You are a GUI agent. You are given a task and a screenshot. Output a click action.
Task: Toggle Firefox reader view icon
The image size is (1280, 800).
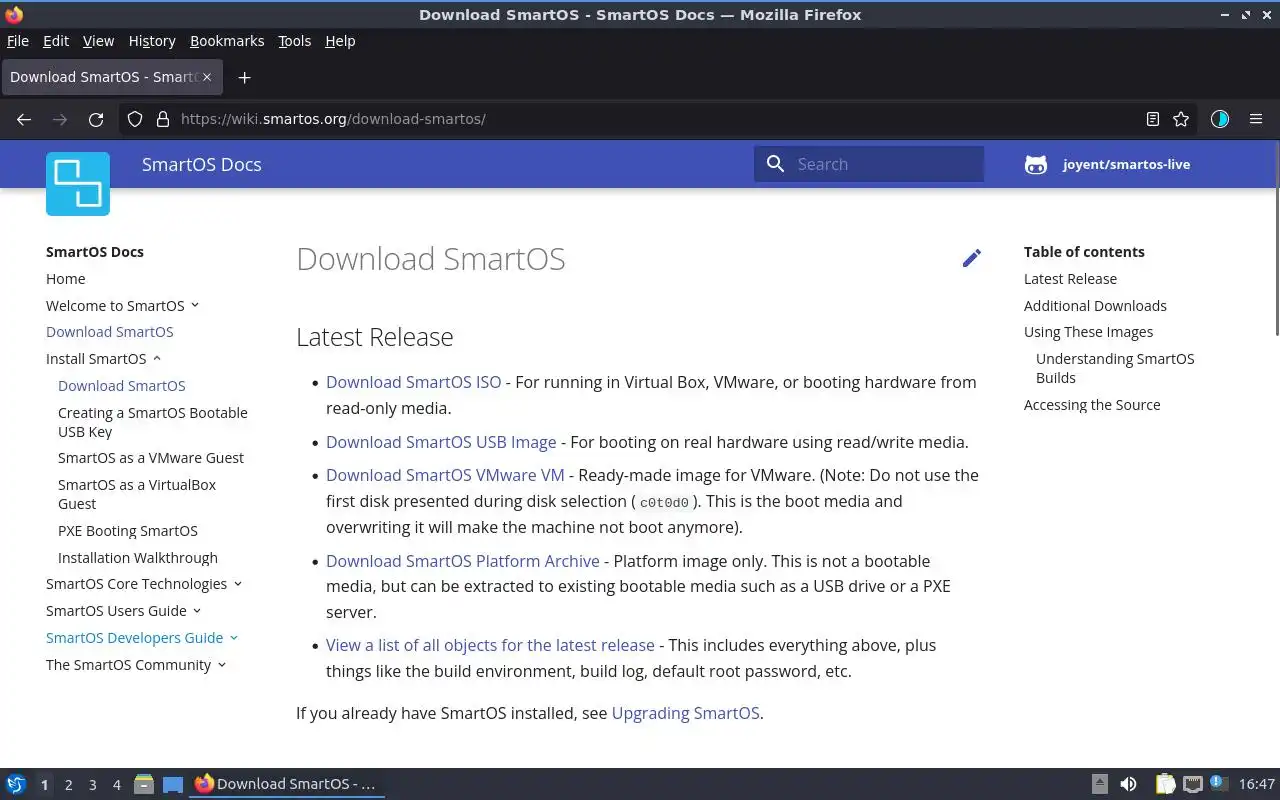pos(1153,119)
